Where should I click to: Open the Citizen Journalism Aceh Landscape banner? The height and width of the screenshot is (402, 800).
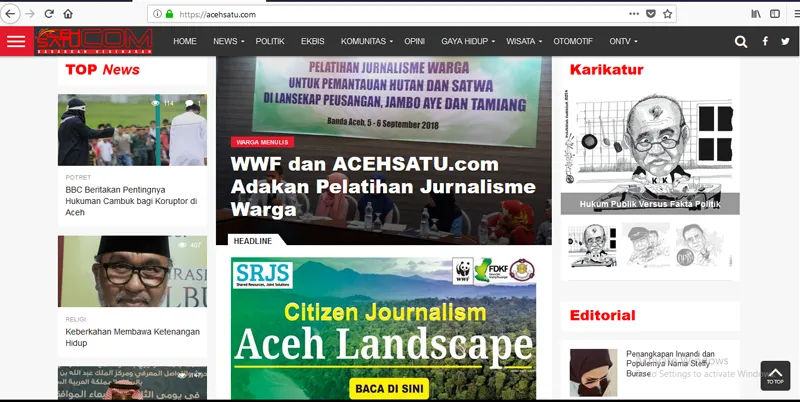pyautogui.click(x=383, y=328)
